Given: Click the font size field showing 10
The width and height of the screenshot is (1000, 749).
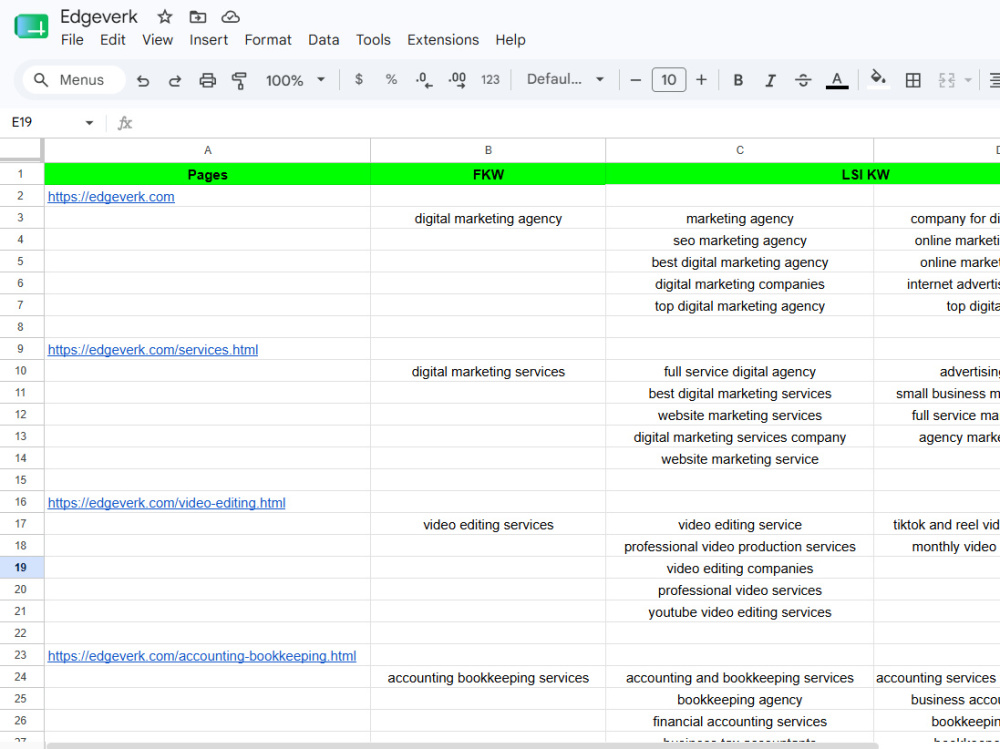Looking at the screenshot, I should coord(668,80).
